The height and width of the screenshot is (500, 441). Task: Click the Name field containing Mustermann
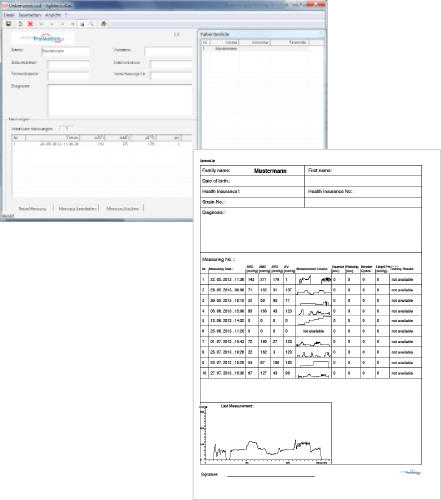point(65,51)
